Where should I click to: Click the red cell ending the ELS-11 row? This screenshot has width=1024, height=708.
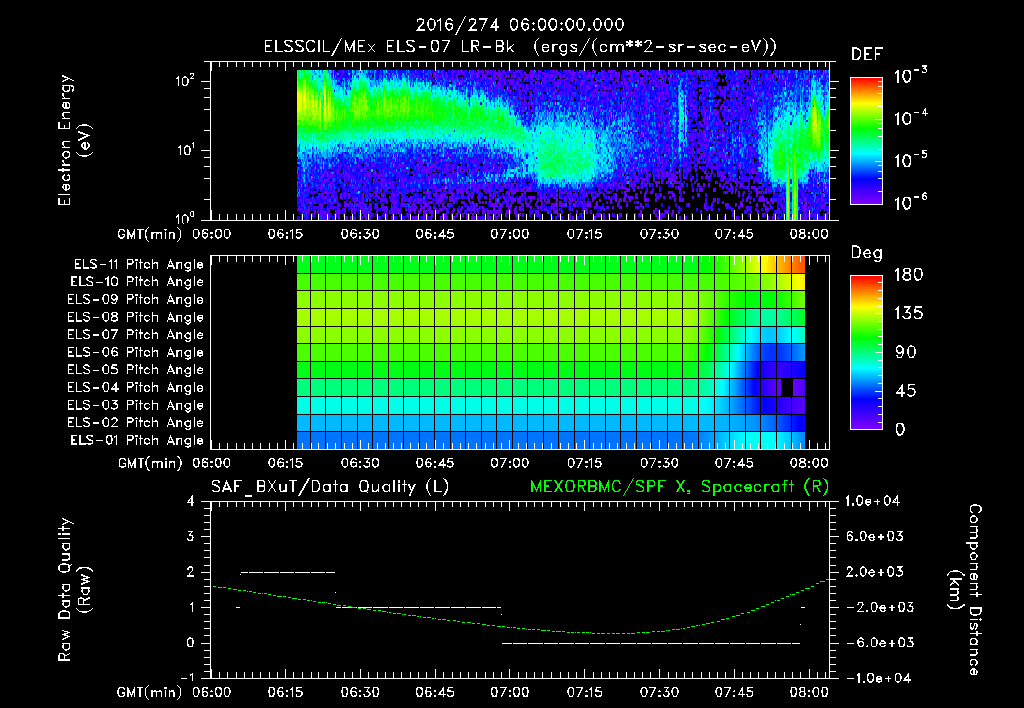[x=798, y=265]
